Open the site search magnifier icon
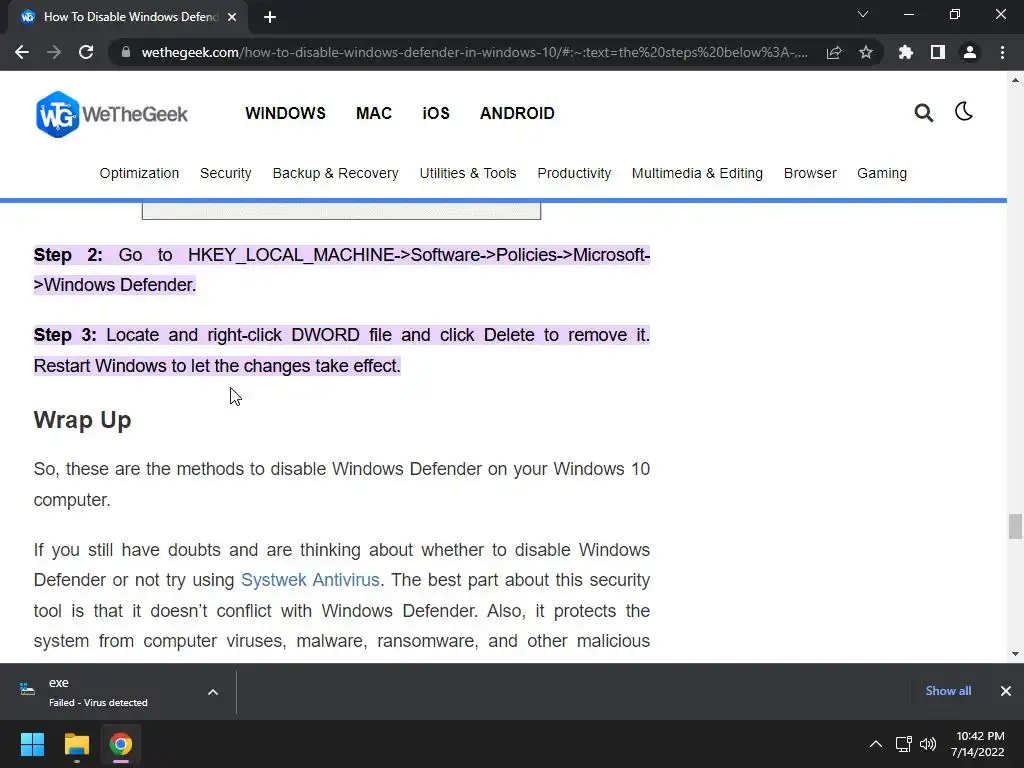The width and height of the screenshot is (1024, 768). click(923, 113)
